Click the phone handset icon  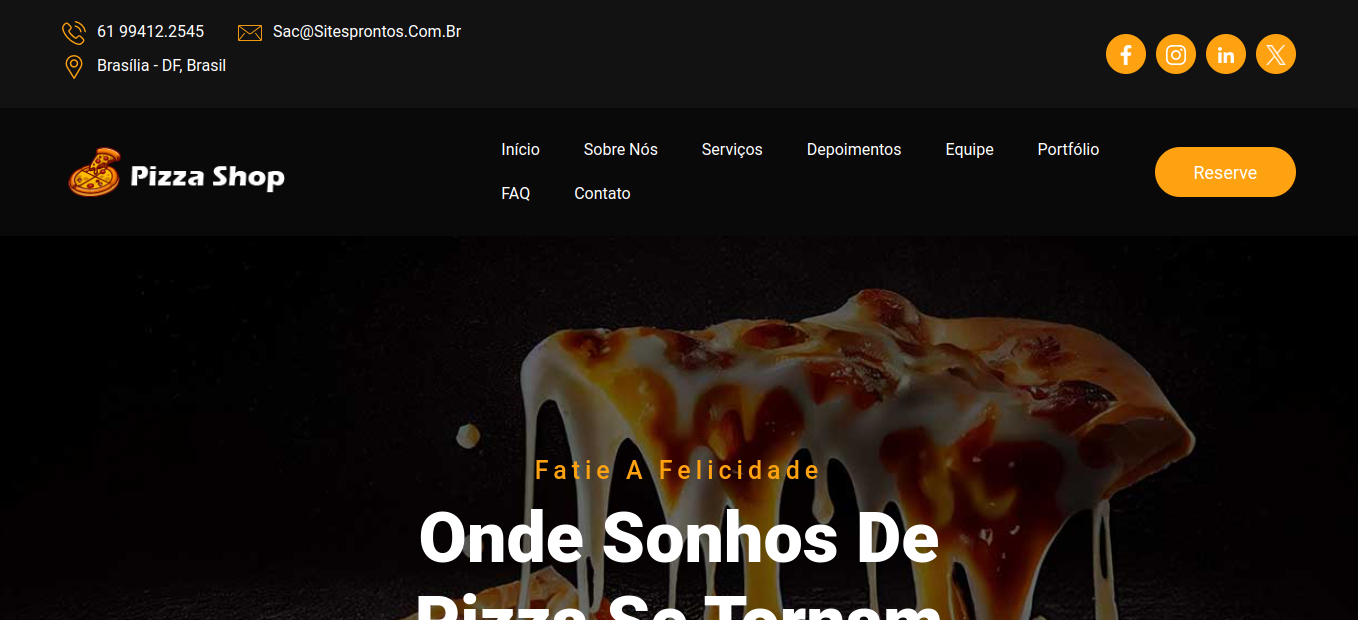(x=74, y=33)
